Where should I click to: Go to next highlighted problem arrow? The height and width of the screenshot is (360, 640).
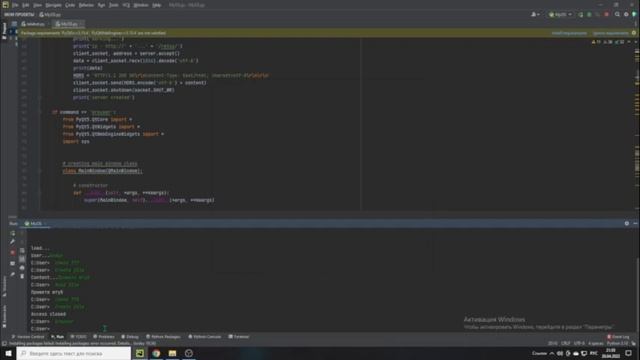click(x=636, y=42)
